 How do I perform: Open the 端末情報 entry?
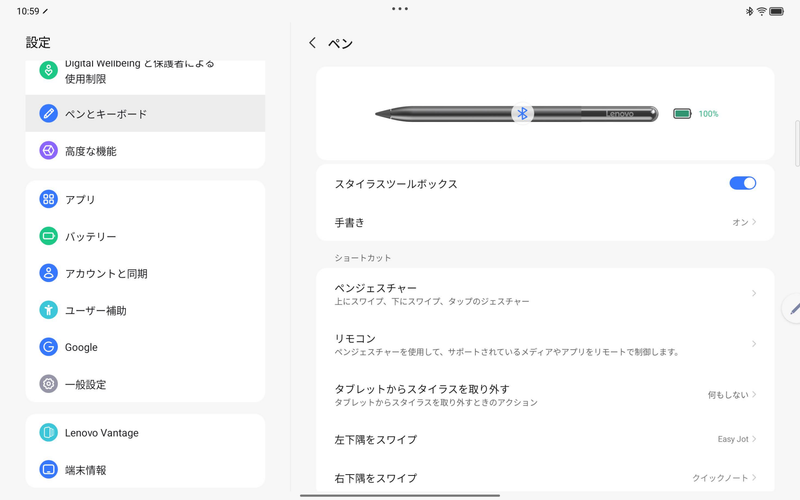[145, 469]
